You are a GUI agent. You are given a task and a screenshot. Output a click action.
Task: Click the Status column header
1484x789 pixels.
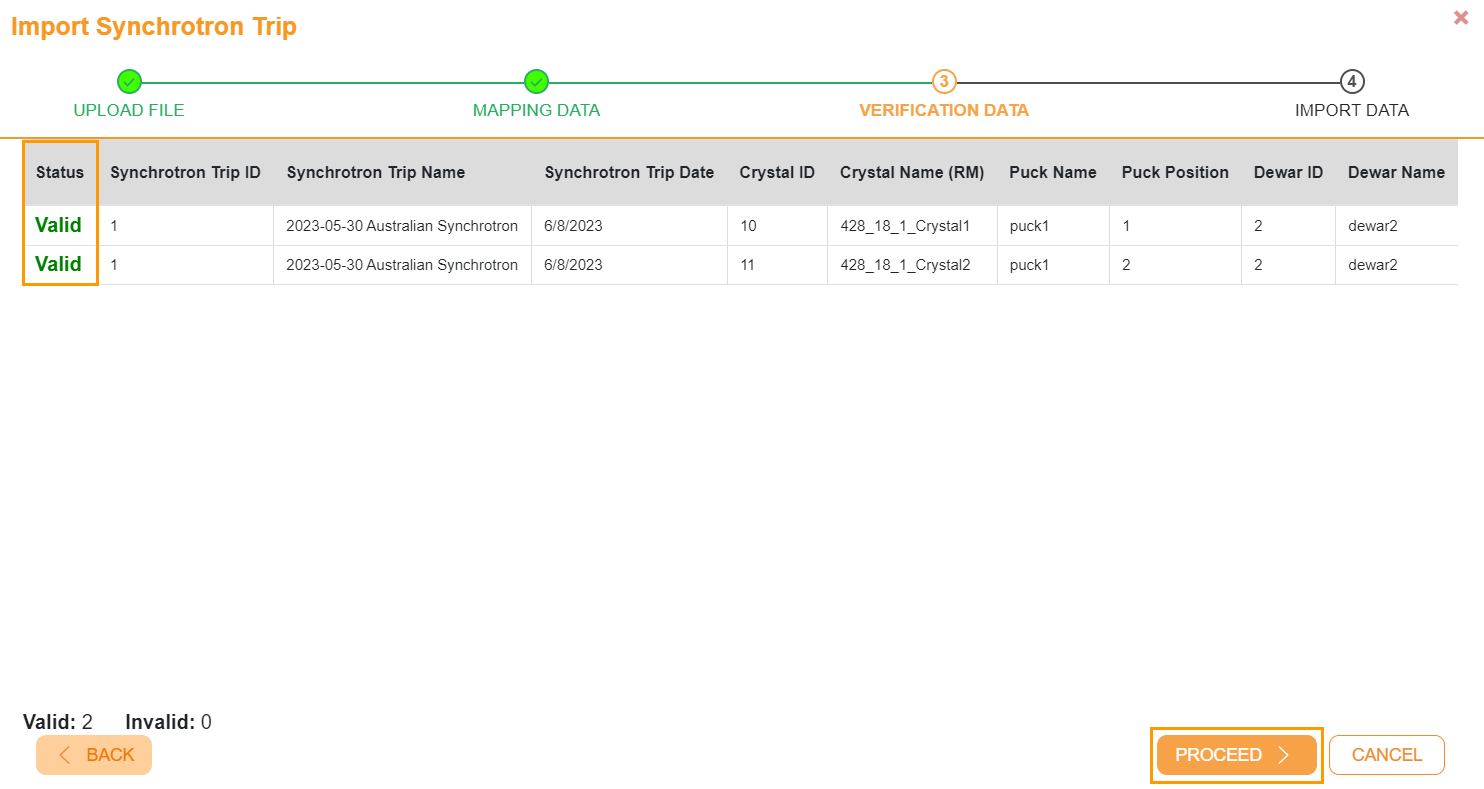[x=59, y=172]
